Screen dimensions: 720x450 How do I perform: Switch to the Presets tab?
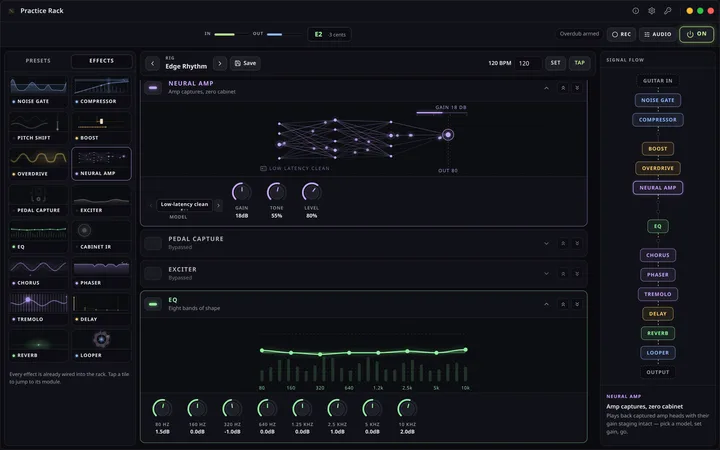click(38, 61)
